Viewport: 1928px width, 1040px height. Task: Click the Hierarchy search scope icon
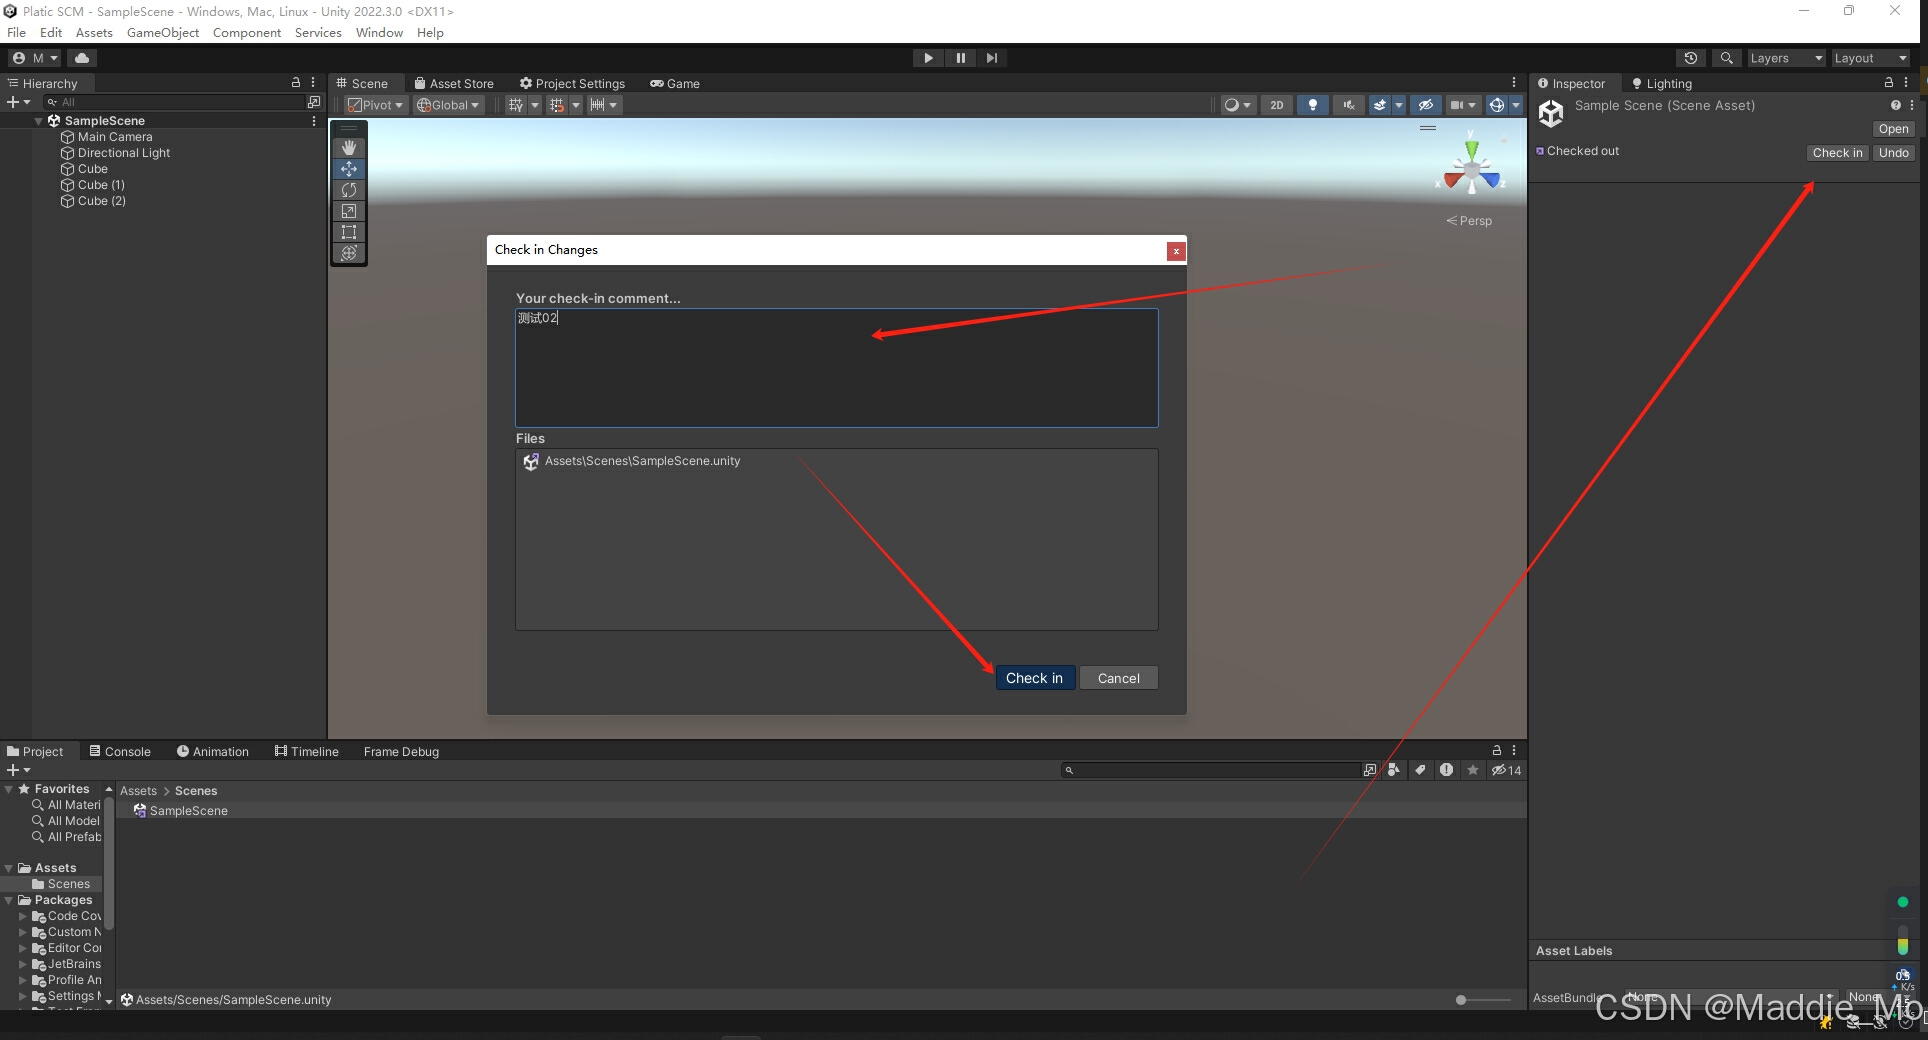[x=314, y=102]
